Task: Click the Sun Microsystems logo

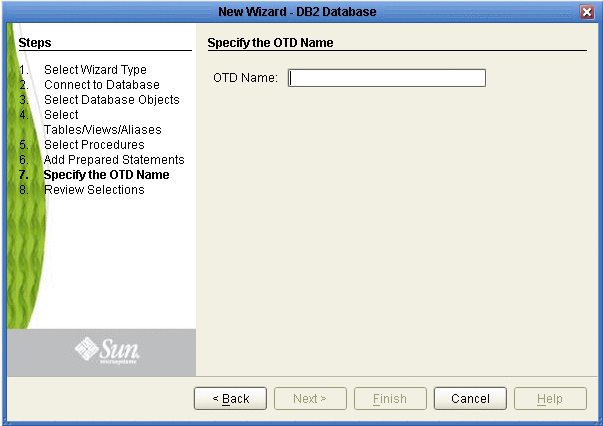Action: tap(107, 350)
